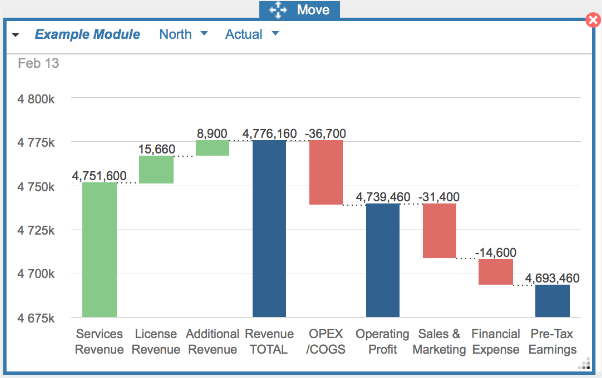Click the 15,660 data label
Viewport: 602px width, 378px height.
coord(157,149)
